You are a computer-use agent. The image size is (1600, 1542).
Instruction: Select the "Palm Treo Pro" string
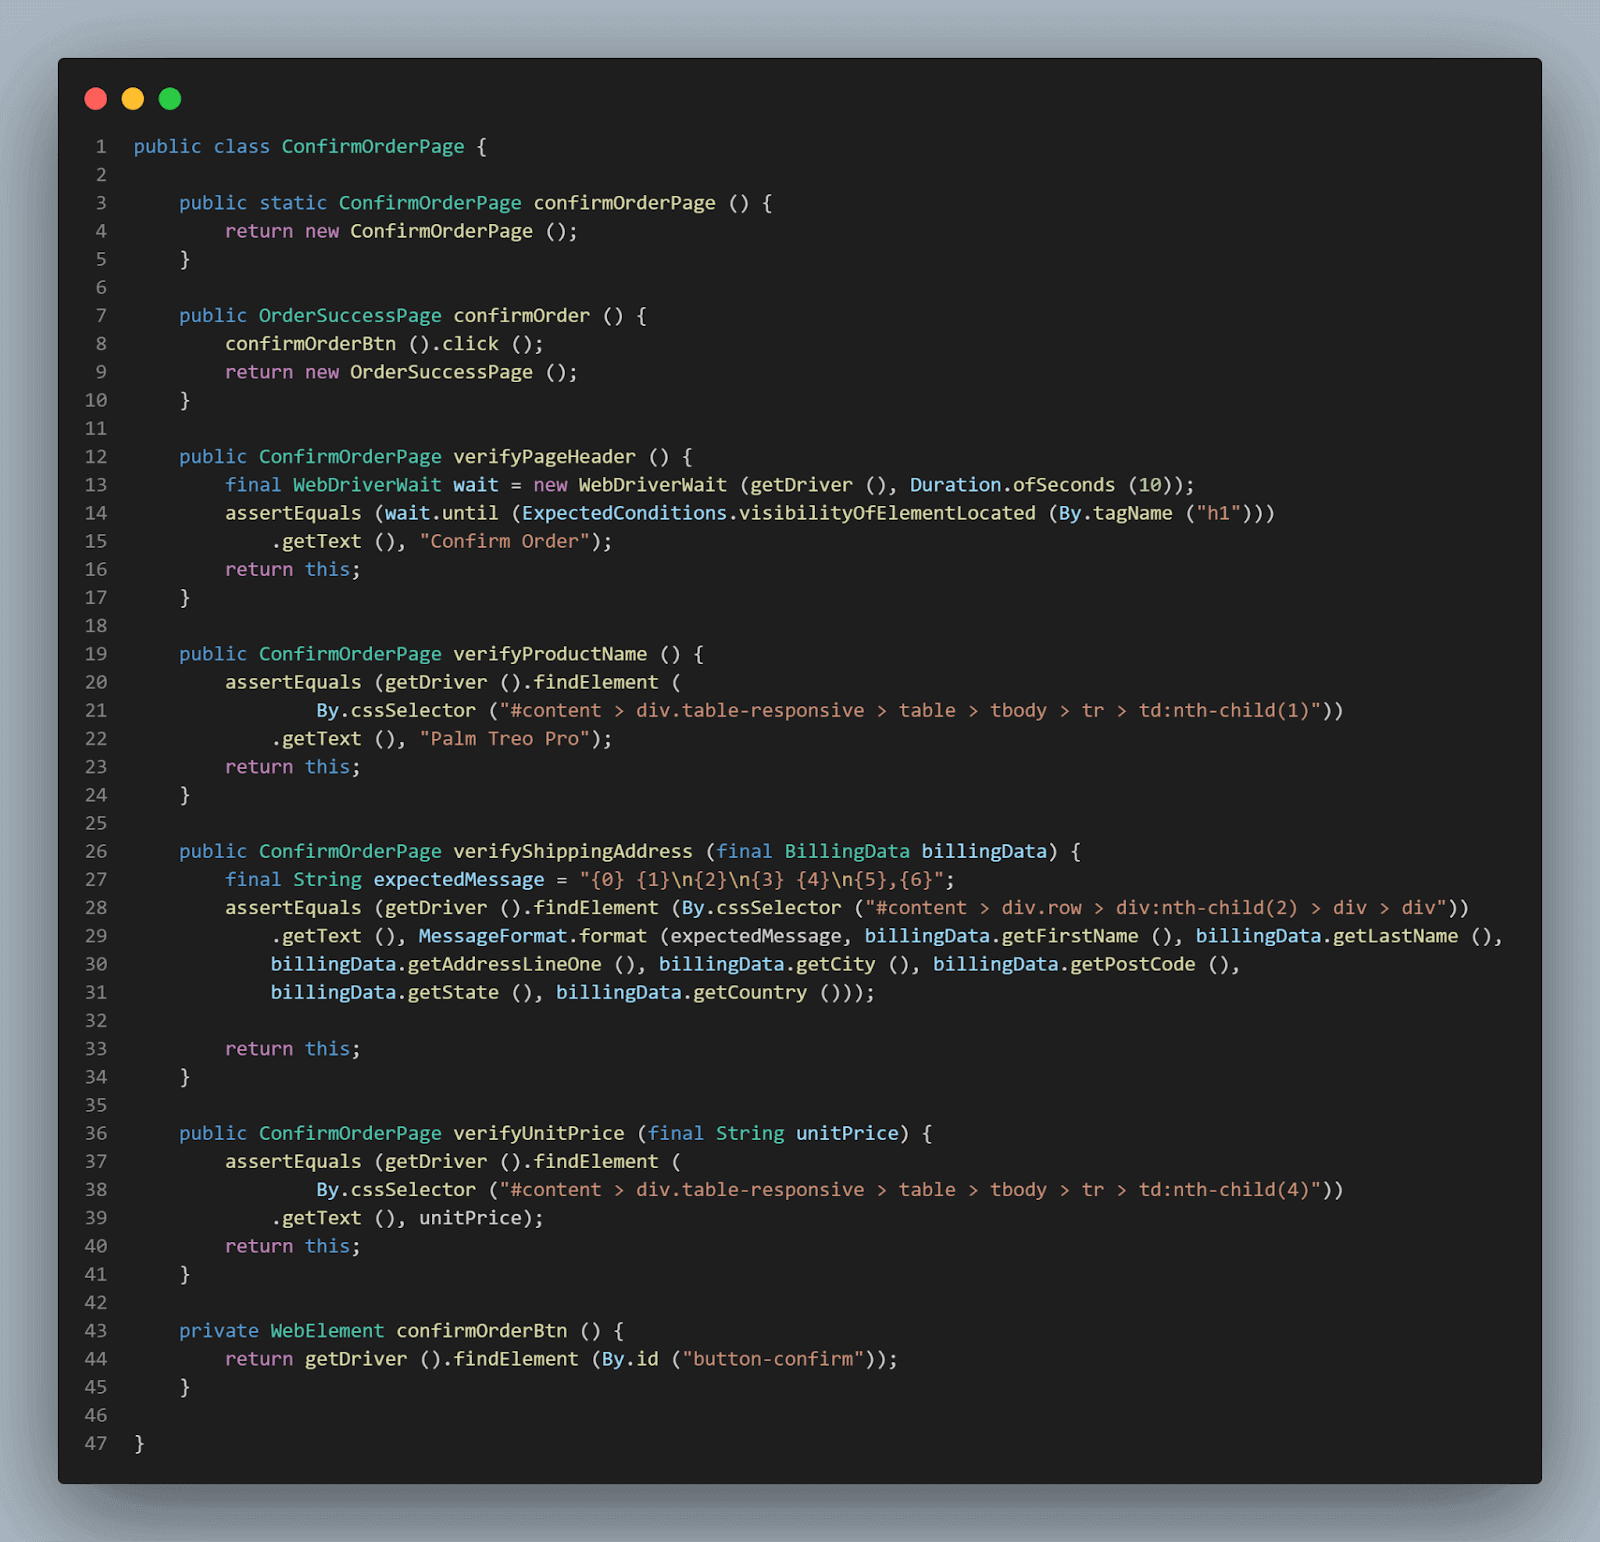(x=505, y=738)
